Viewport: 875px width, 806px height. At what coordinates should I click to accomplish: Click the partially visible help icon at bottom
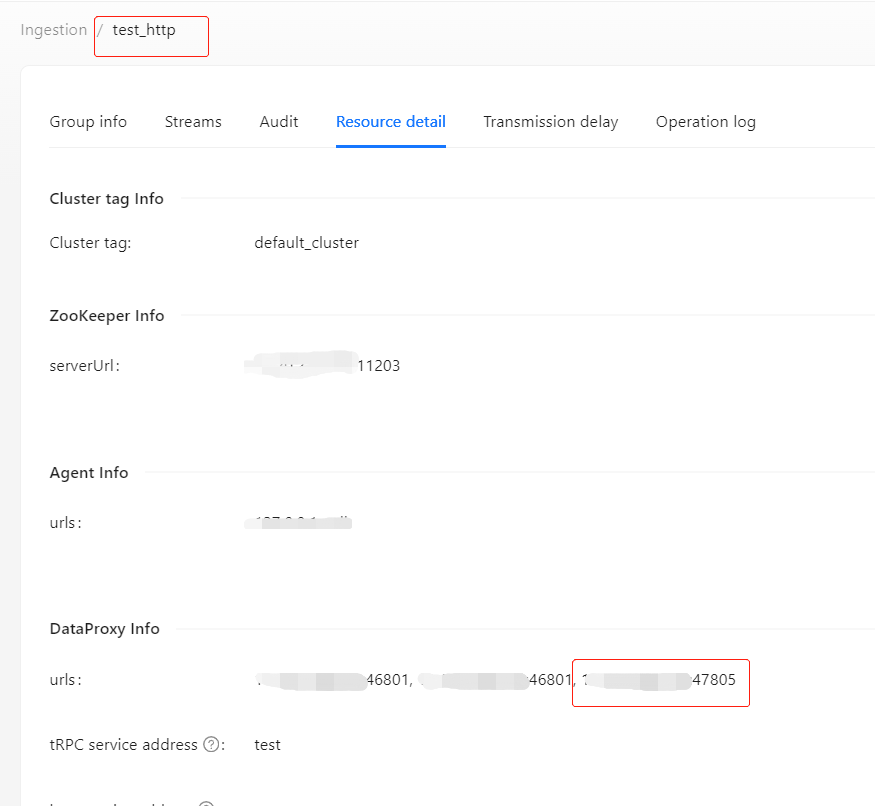(206, 803)
